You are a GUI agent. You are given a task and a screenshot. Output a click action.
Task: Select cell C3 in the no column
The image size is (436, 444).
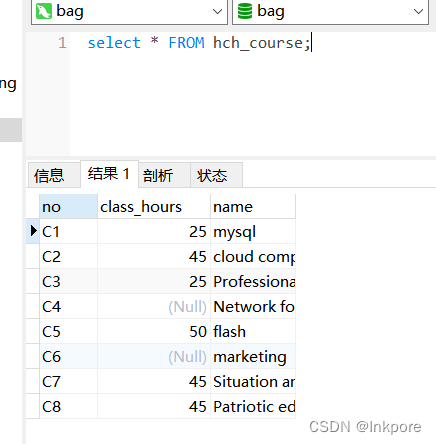coord(68,281)
